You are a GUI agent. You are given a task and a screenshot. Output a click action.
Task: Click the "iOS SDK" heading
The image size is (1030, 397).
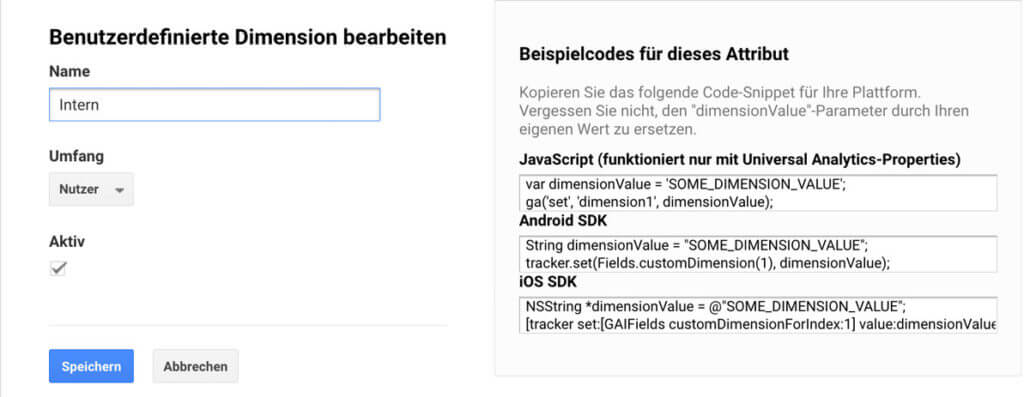pos(547,281)
